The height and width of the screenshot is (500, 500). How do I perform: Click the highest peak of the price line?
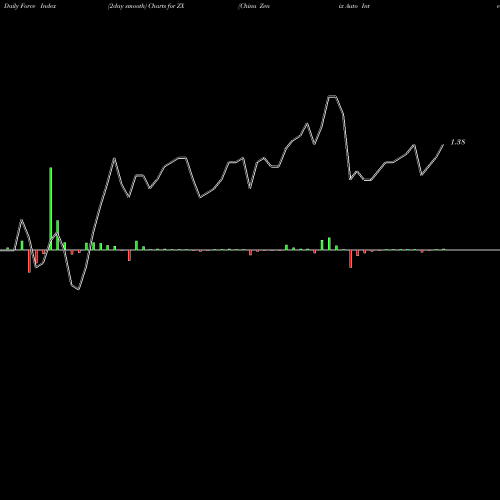(332, 97)
